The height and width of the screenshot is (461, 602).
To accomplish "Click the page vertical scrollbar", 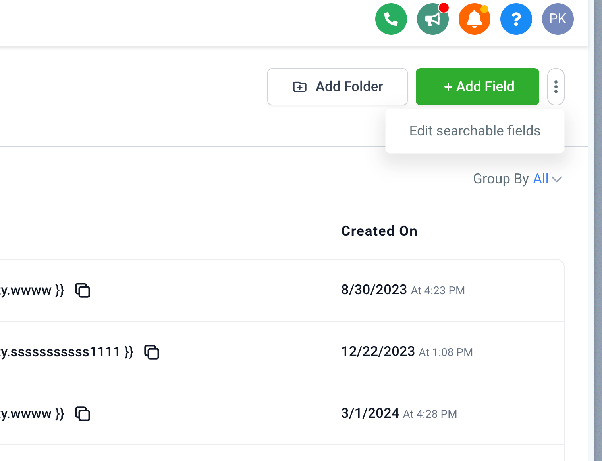I will pos(598,230).
